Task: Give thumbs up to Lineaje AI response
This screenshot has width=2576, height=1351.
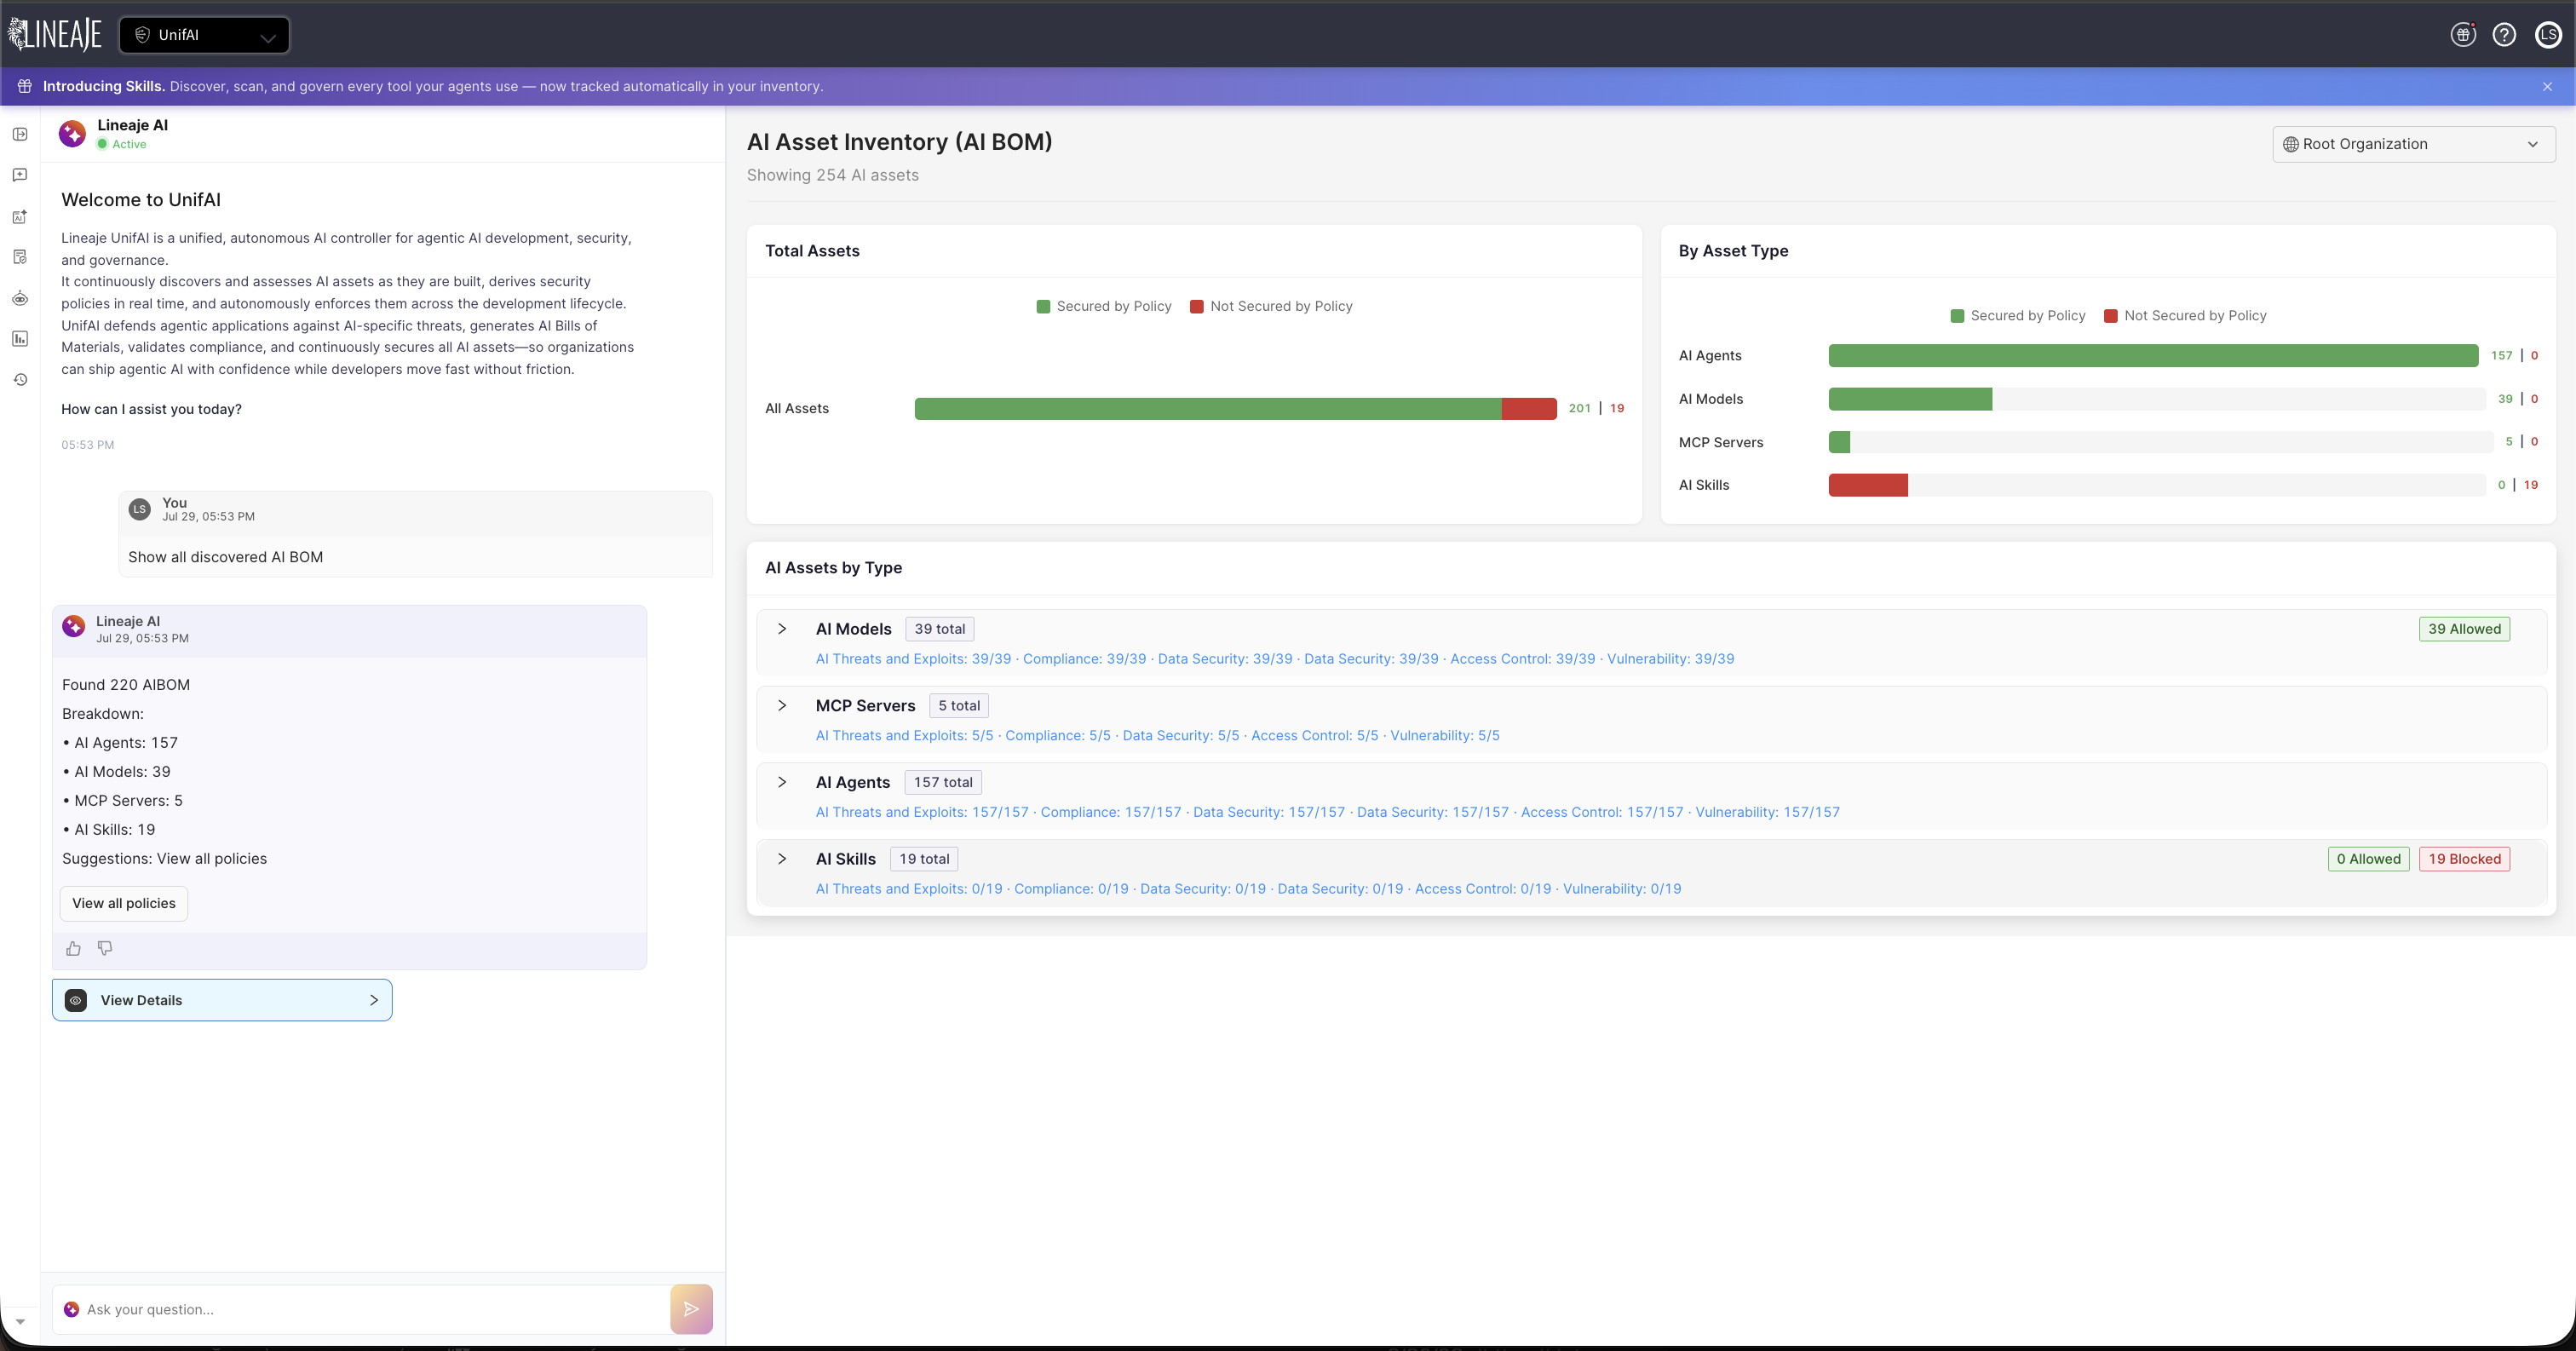Action: [x=73, y=948]
